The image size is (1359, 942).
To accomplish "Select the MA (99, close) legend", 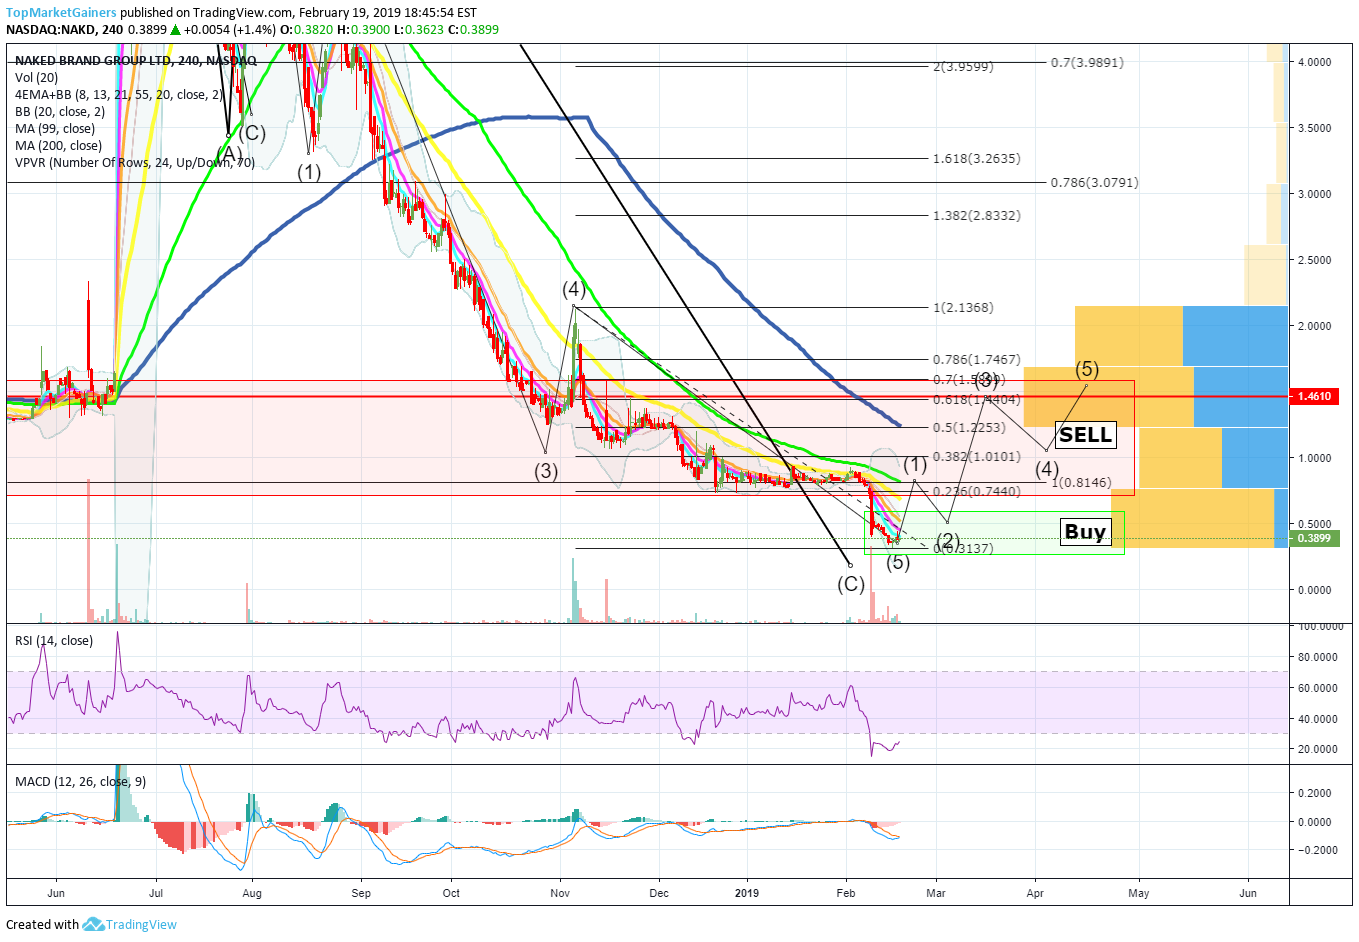I will coord(55,129).
